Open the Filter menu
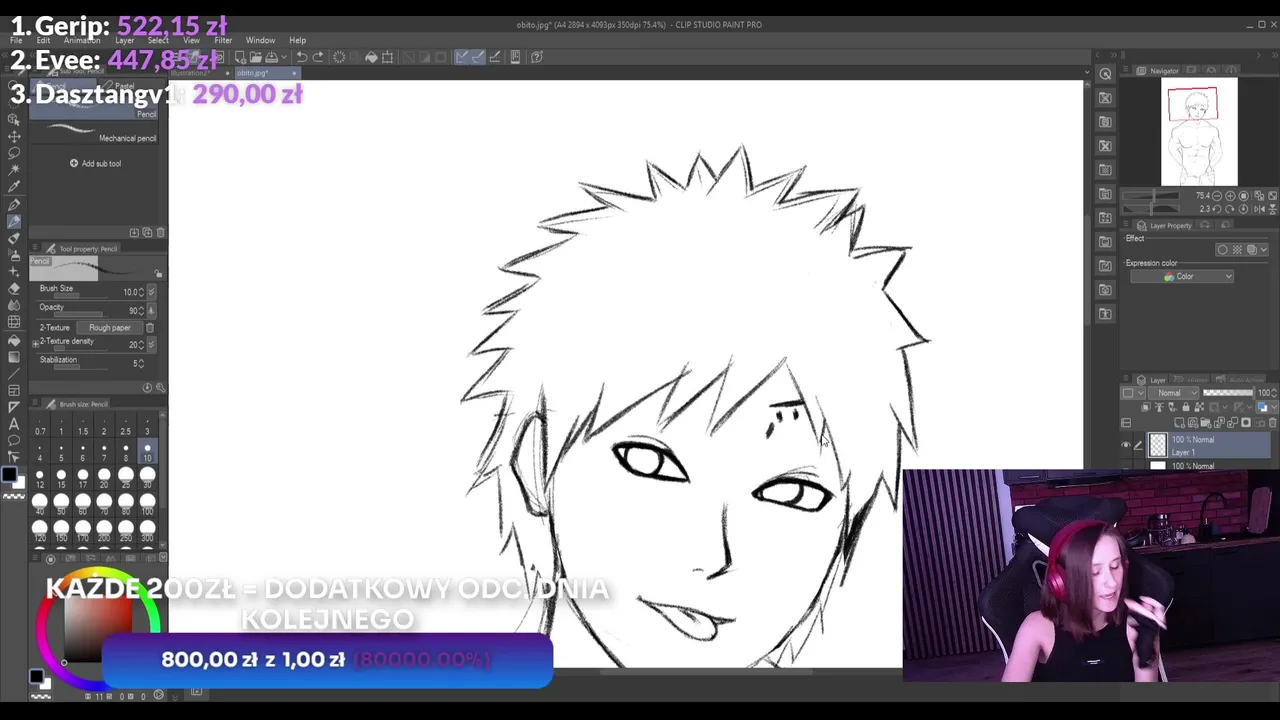This screenshot has width=1280, height=720. 223,40
